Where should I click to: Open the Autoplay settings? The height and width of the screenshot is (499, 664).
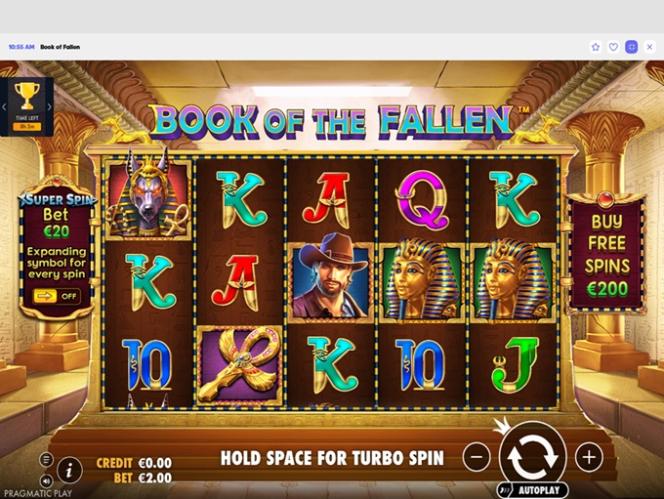[533, 490]
